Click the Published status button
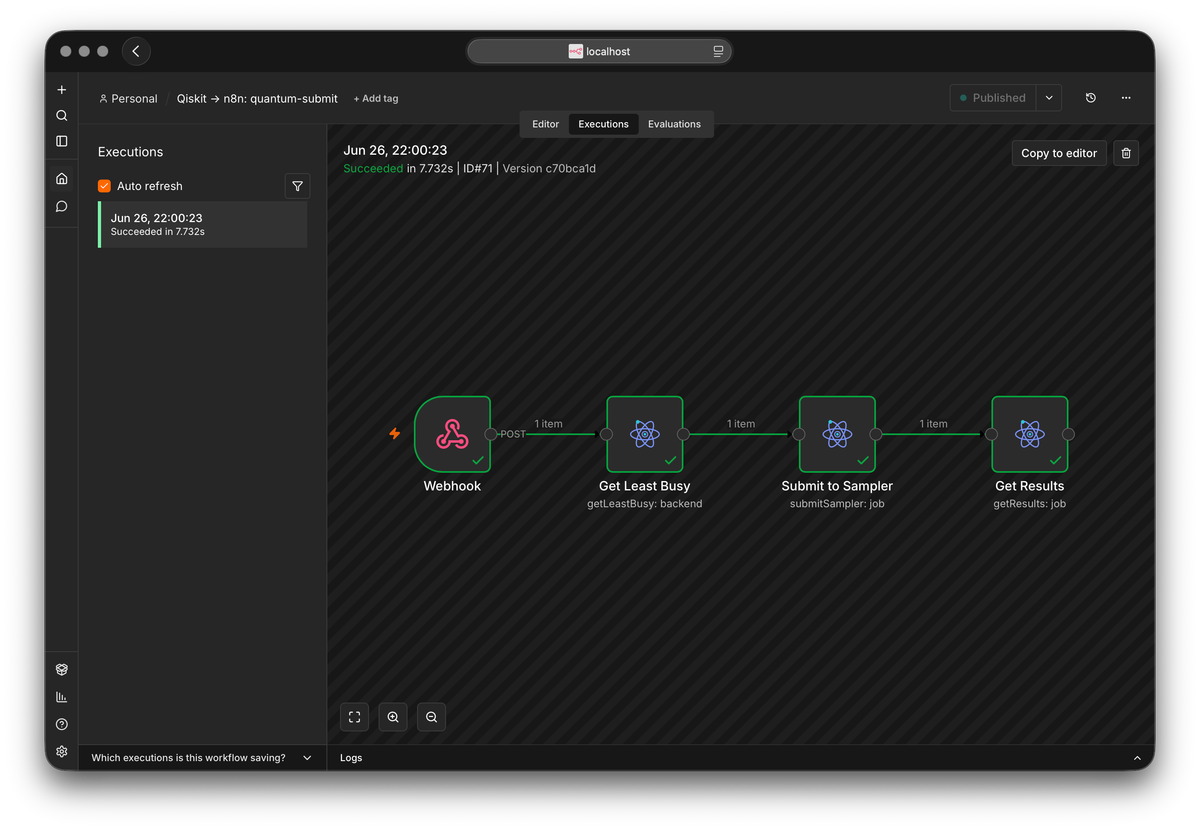The width and height of the screenshot is (1200, 830). (993, 98)
